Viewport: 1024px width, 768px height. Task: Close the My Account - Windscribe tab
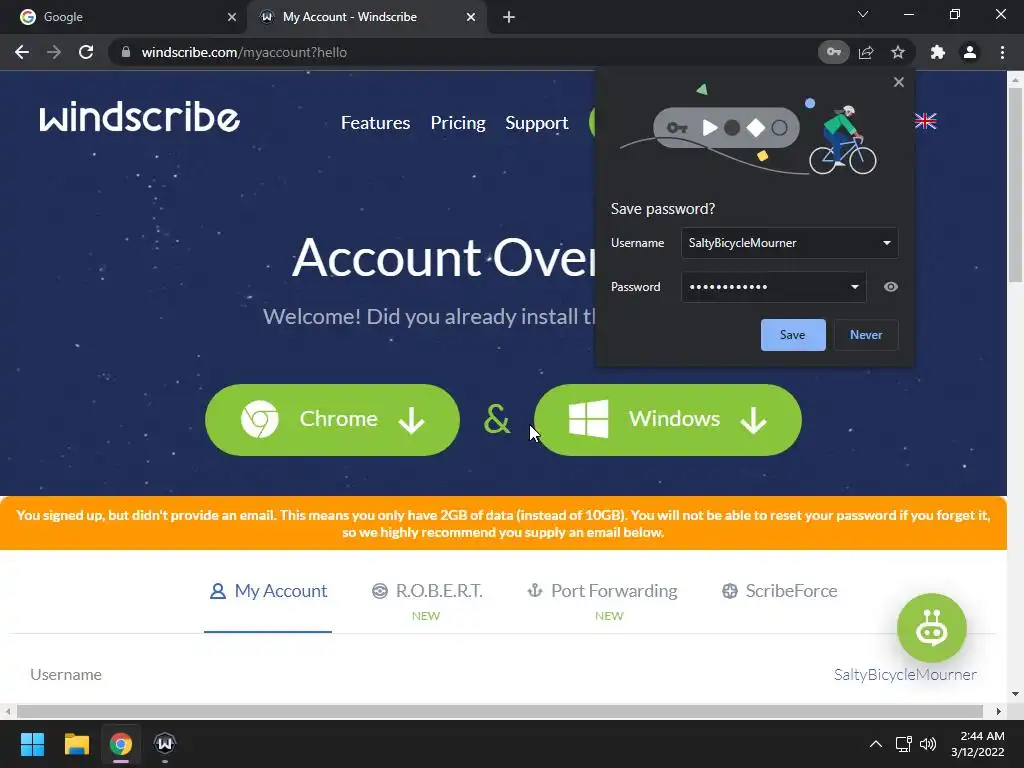pos(471,17)
